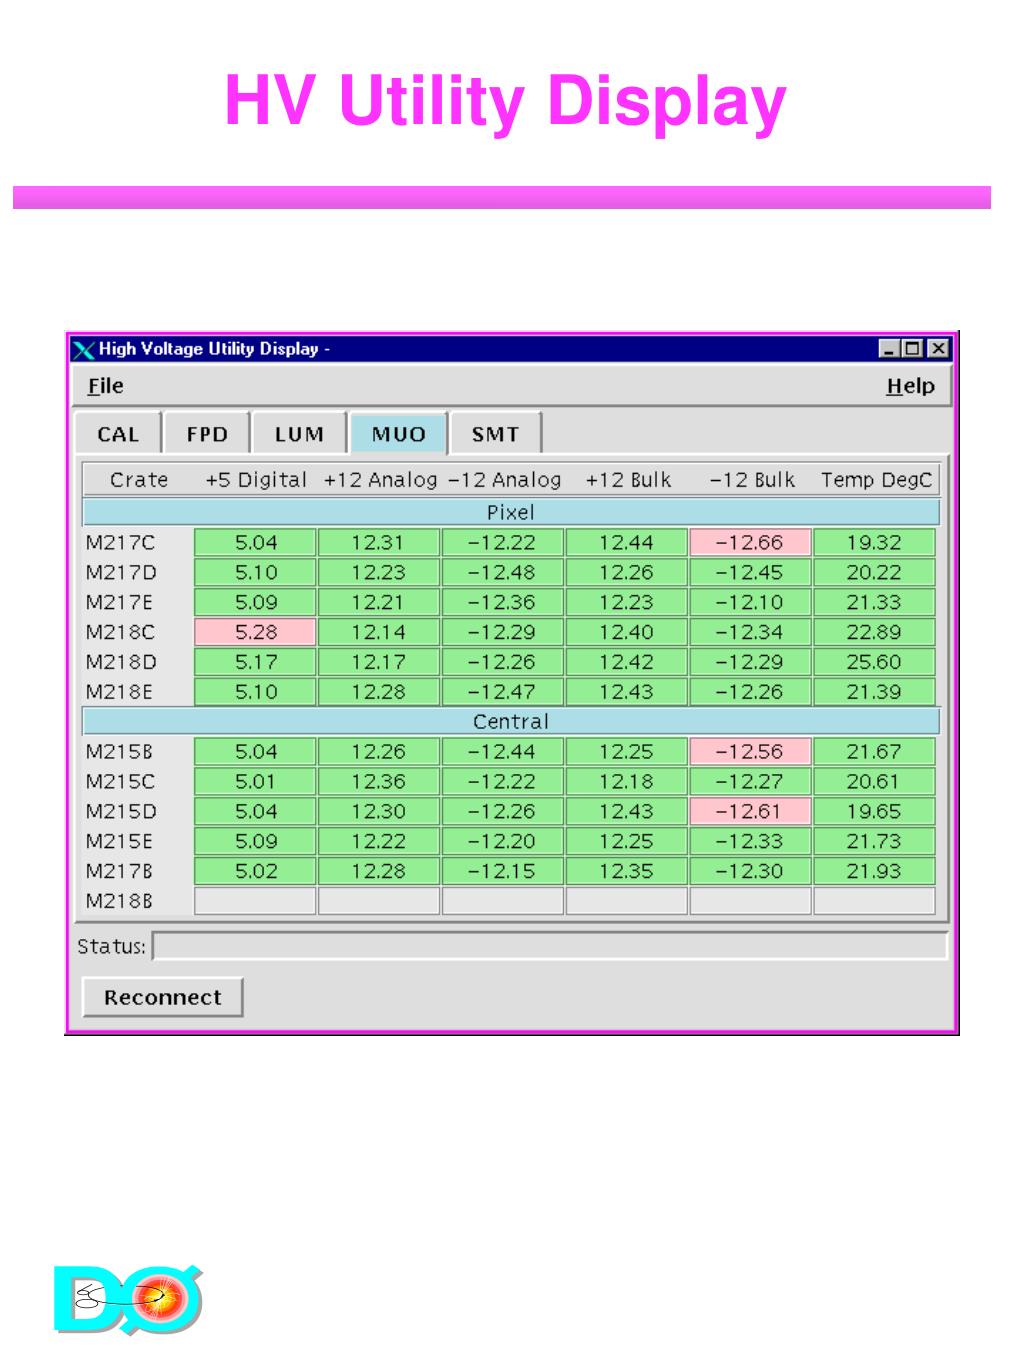Select red -12.66 cell for M217C
Viewport: 1024px width, 1365px height.
click(x=750, y=542)
